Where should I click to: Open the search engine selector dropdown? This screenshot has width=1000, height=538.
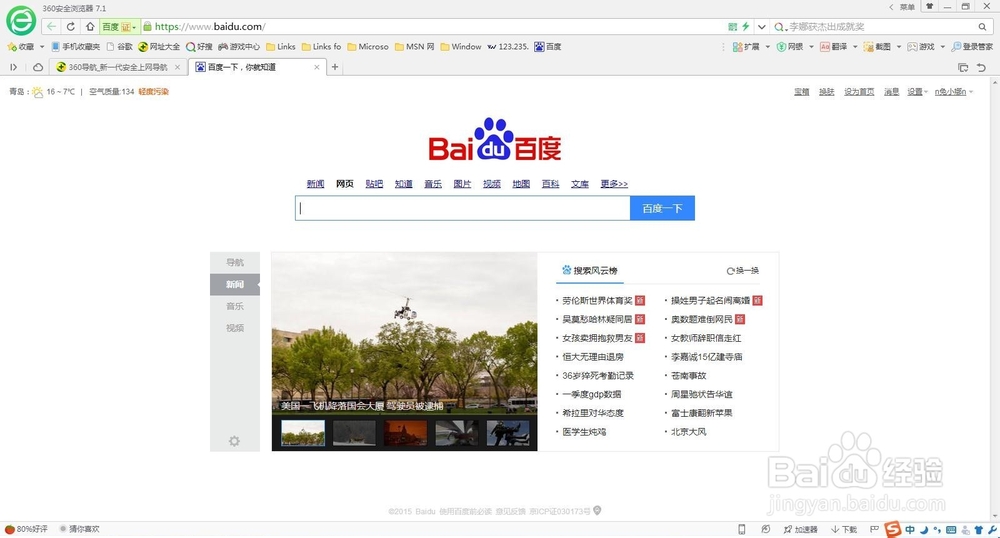tap(780, 27)
